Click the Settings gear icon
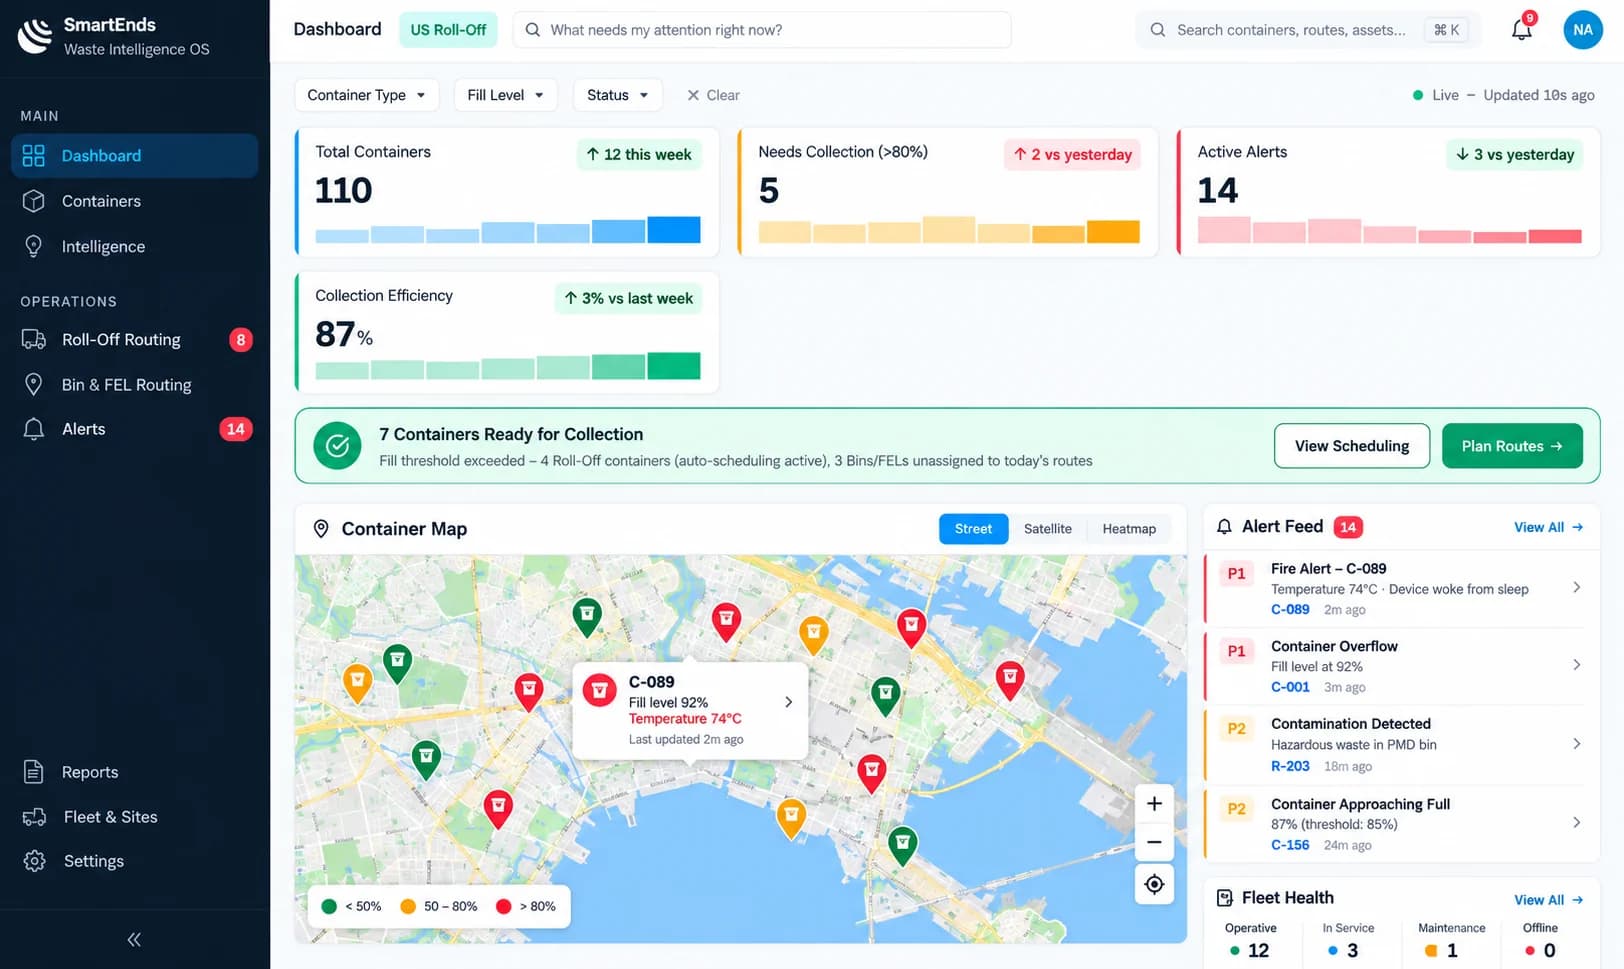The width and height of the screenshot is (1624, 969). 34,861
